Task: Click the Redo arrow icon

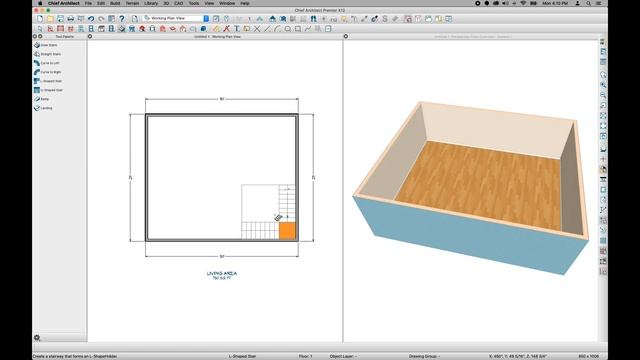Action: click(x=101, y=19)
